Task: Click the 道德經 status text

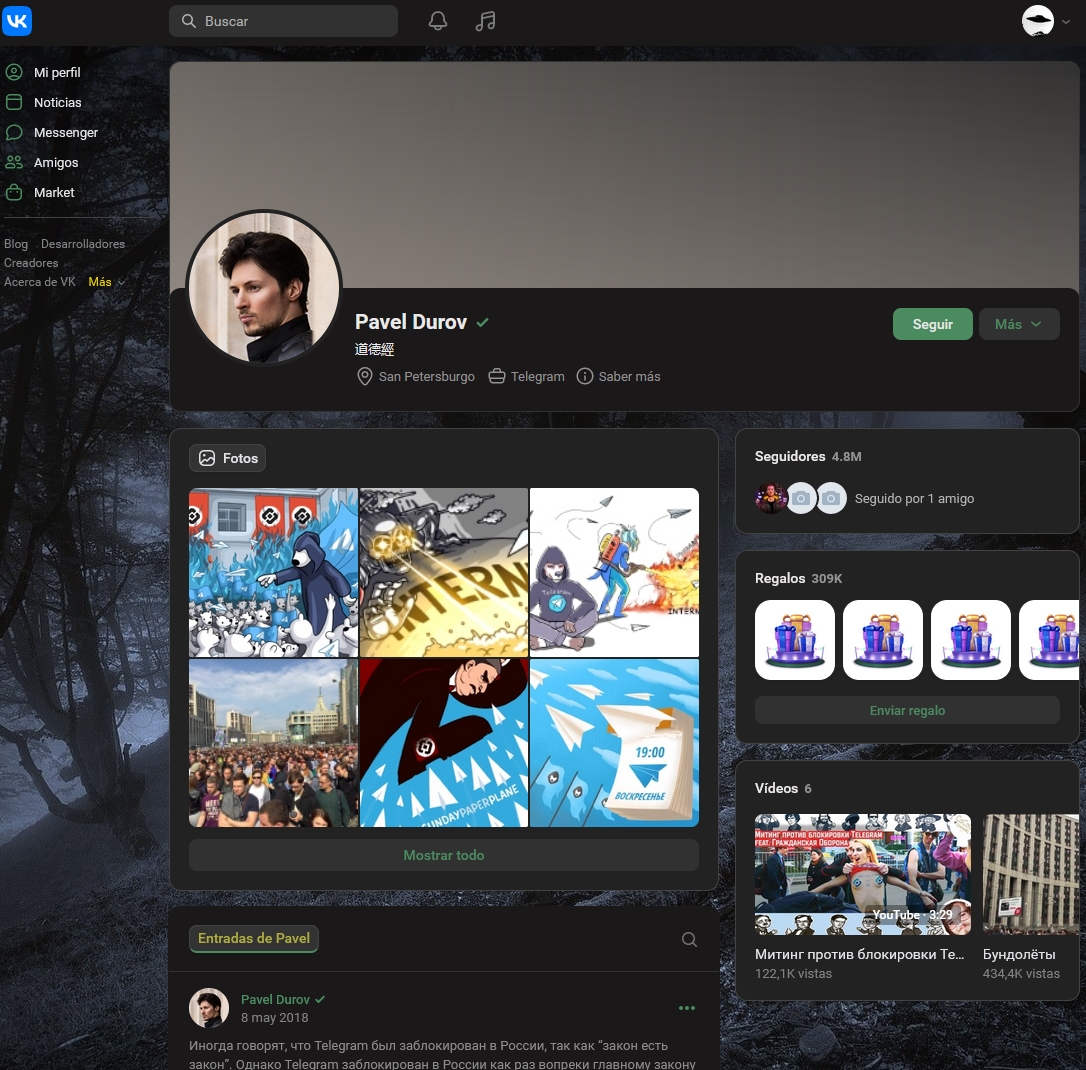Action: (375, 349)
